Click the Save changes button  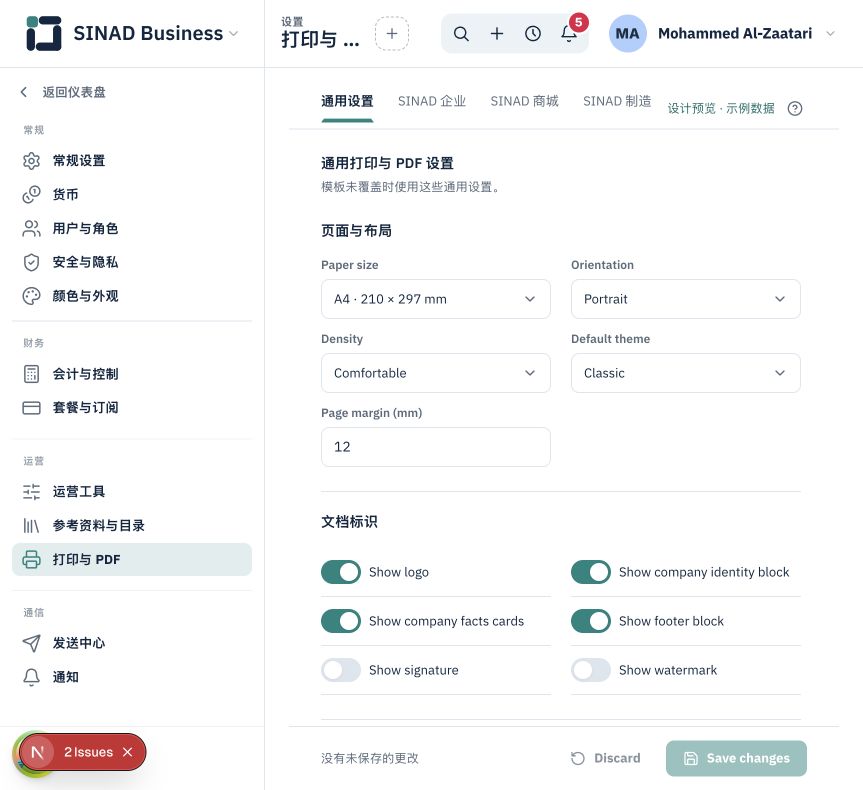[736, 758]
